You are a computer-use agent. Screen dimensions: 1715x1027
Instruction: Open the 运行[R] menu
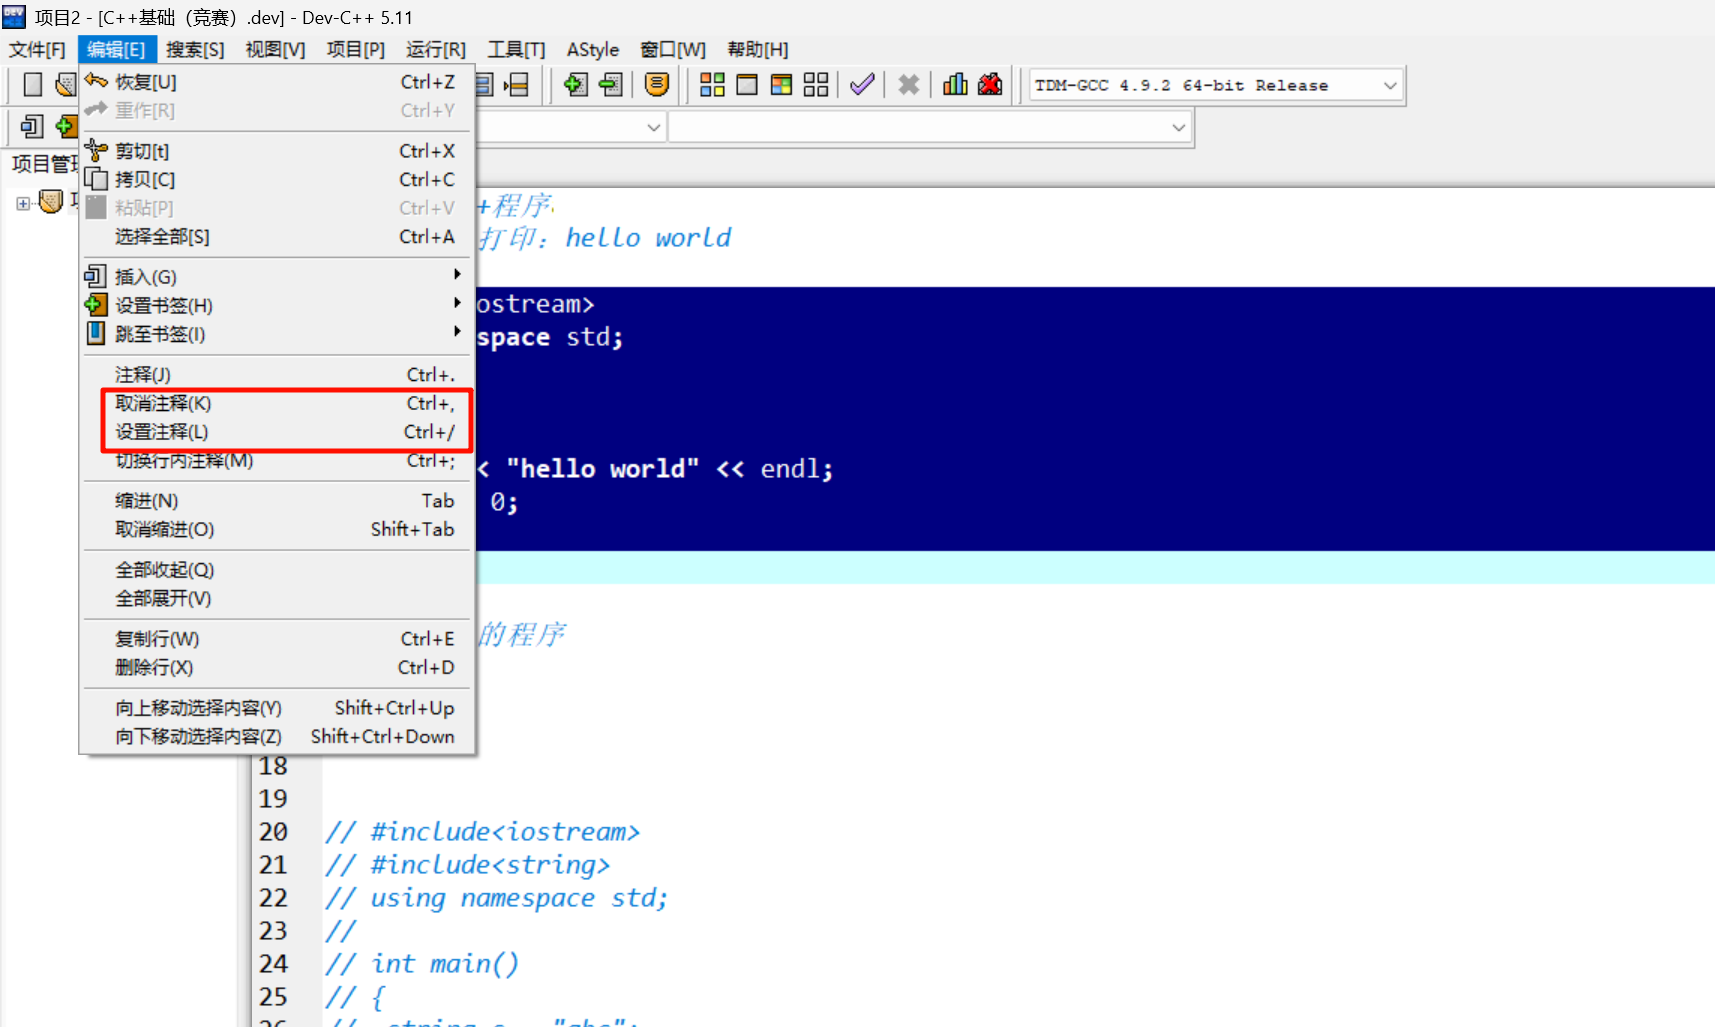click(x=436, y=49)
